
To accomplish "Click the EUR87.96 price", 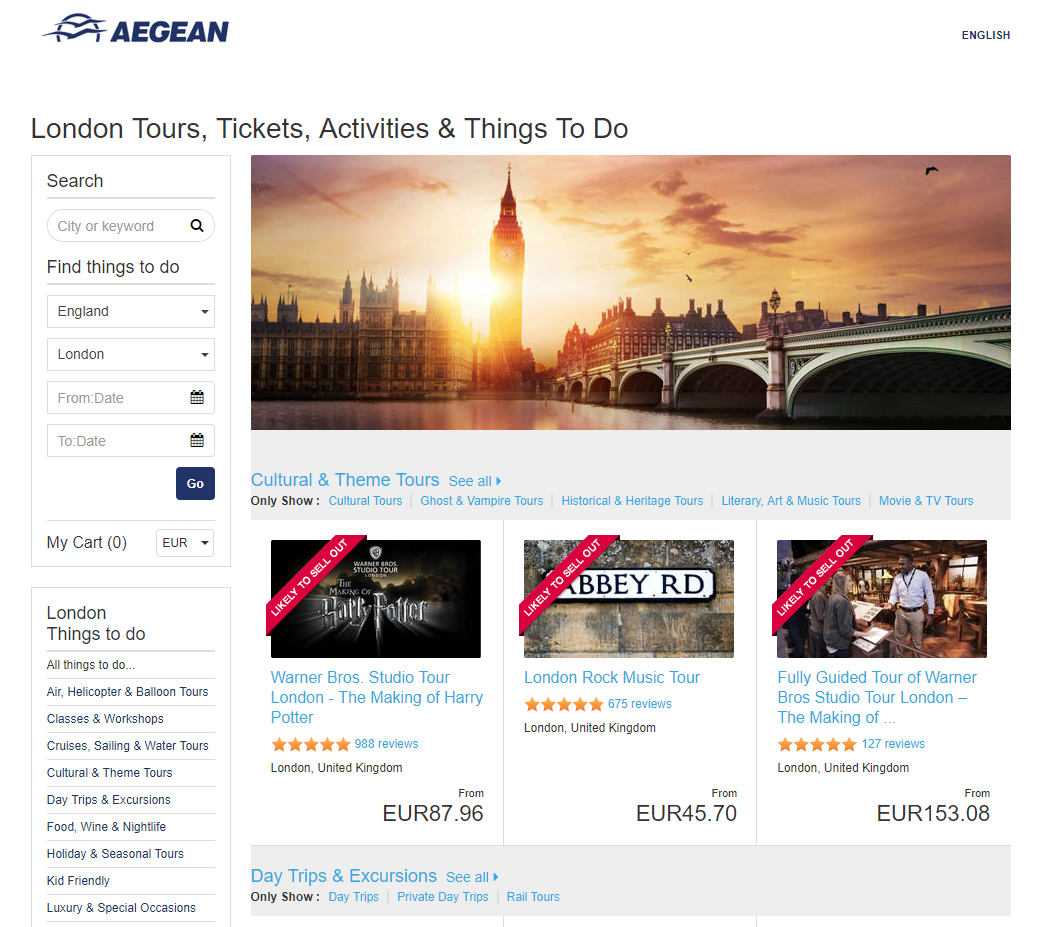I will (x=433, y=813).
